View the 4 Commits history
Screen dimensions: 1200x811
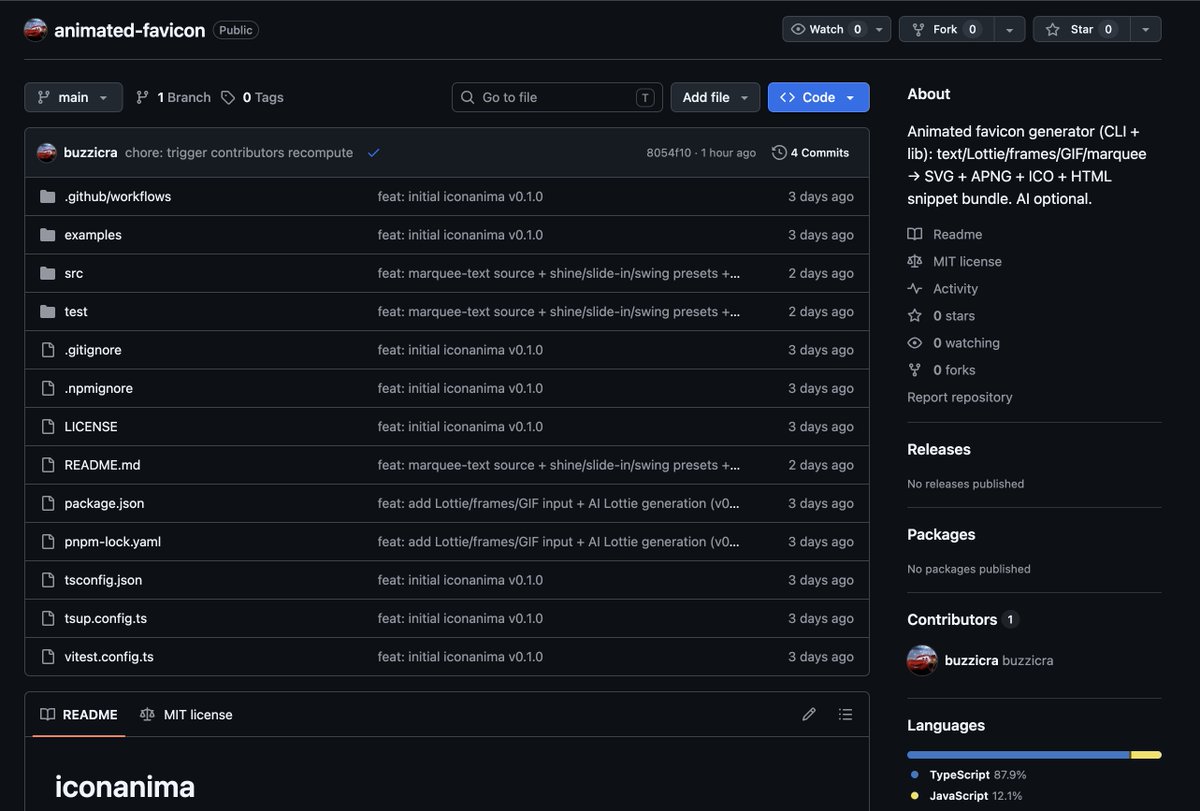tap(811, 153)
